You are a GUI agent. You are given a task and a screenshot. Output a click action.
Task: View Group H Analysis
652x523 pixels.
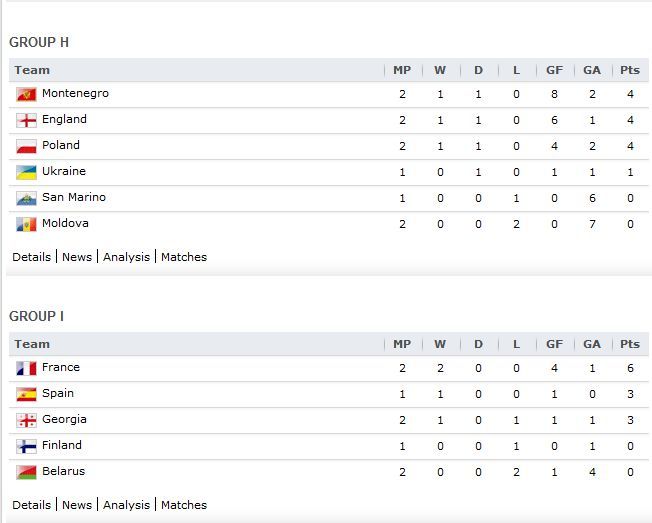pyautogui.click(x=126, y=257)
